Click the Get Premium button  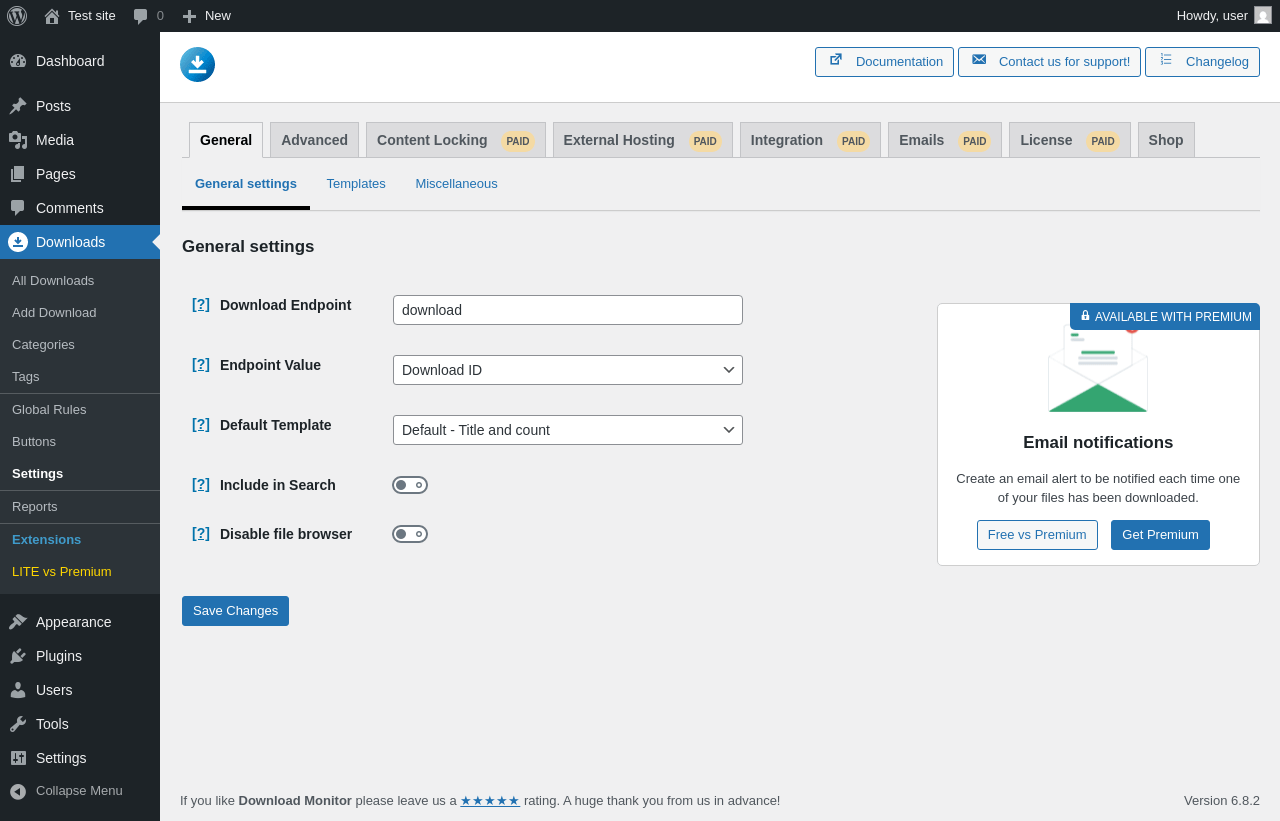1160,535
